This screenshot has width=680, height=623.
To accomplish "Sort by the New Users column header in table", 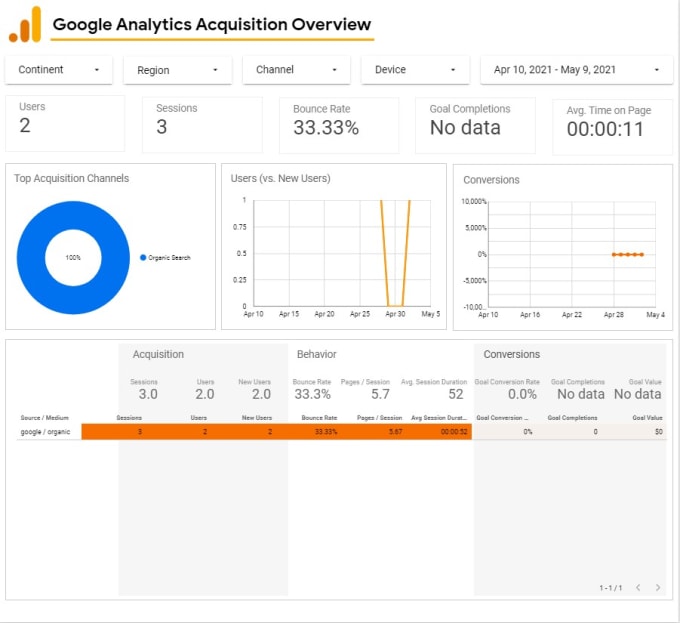I will 257,418.
